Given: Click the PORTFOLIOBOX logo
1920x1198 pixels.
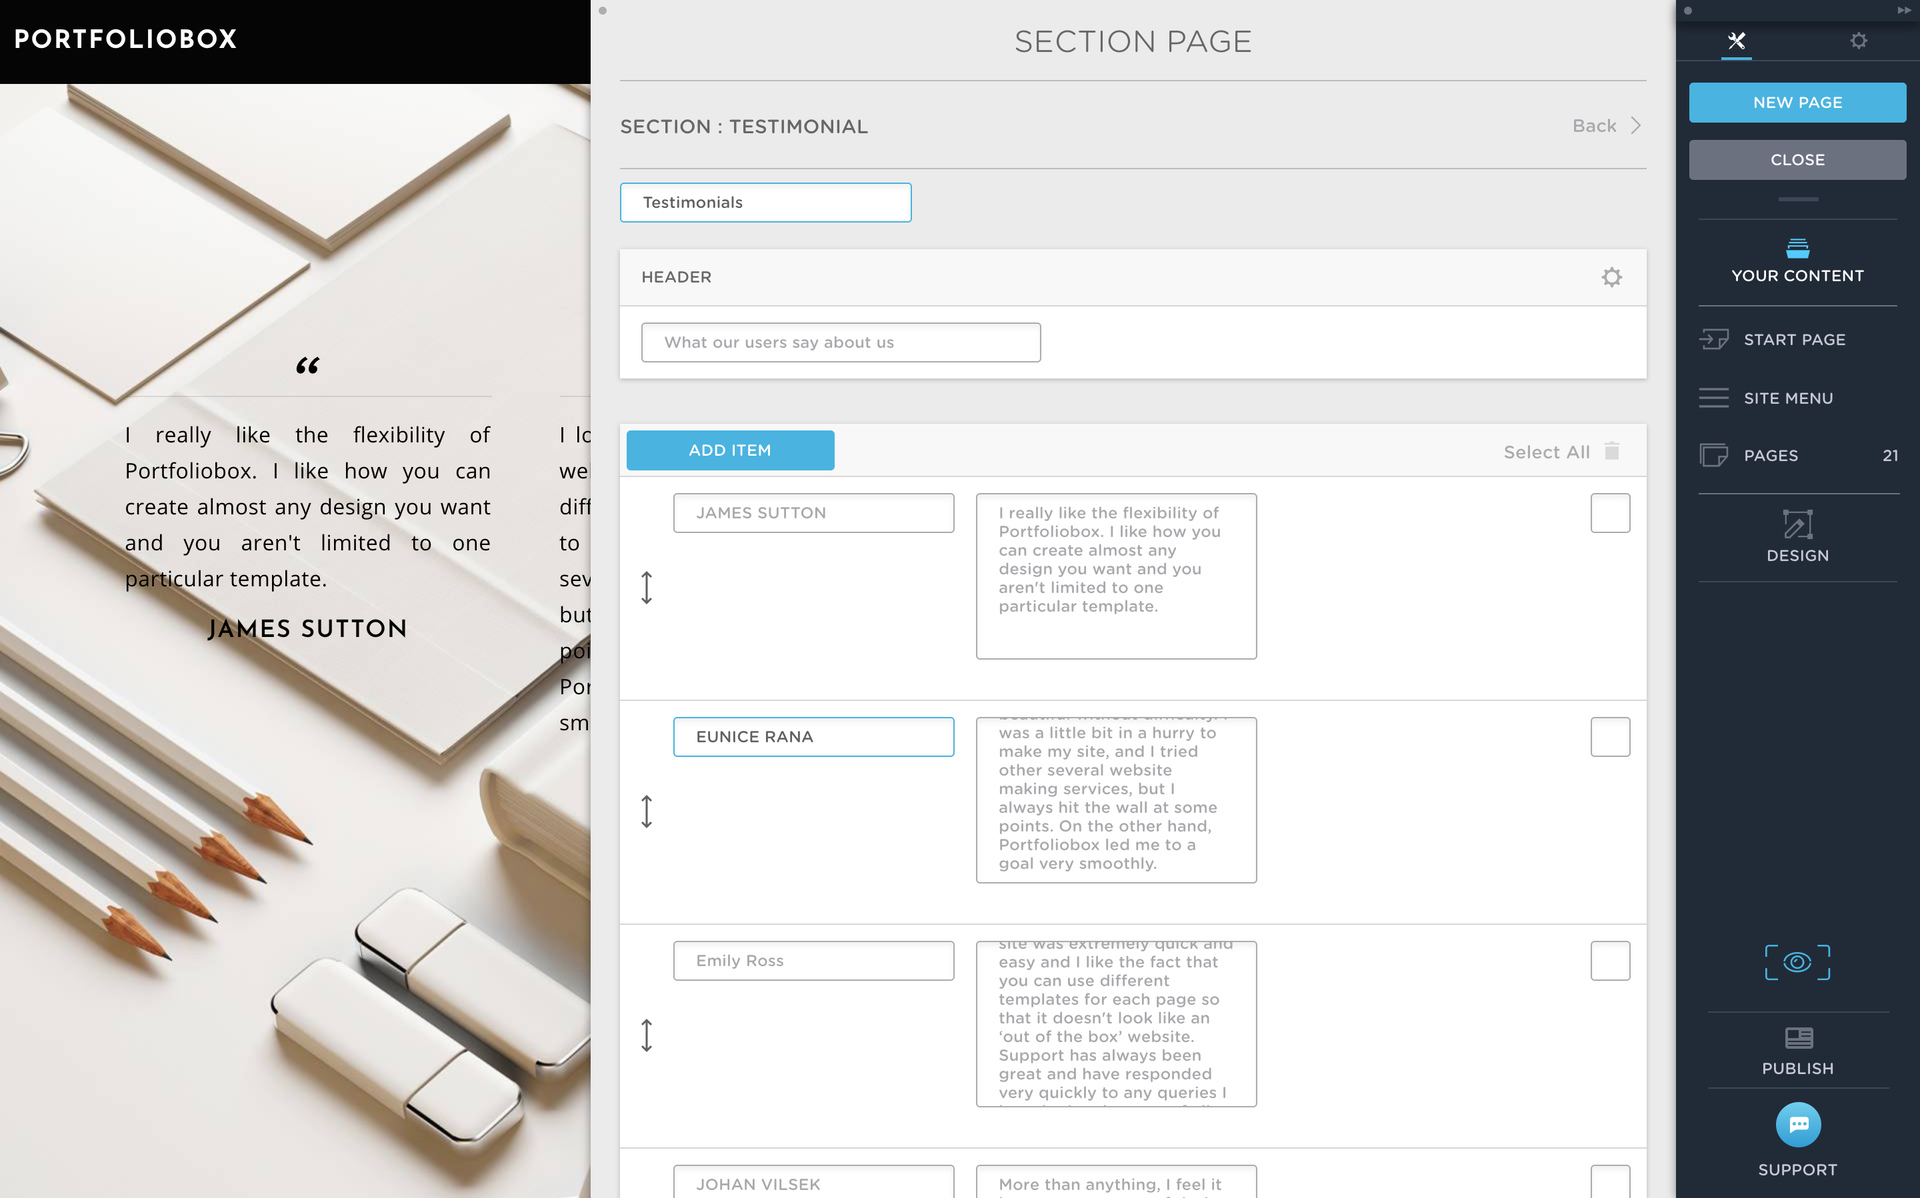Looking at the screenshot, I should point(126,39).
